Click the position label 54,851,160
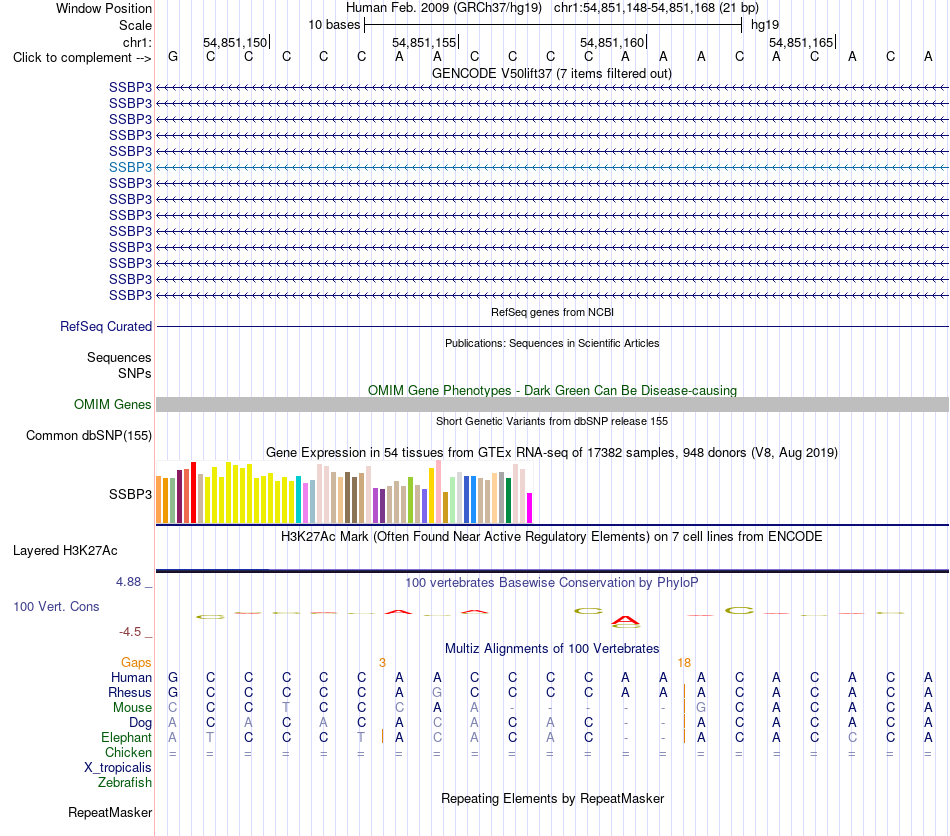Viewport: 950px width, 836px height. 612,42
